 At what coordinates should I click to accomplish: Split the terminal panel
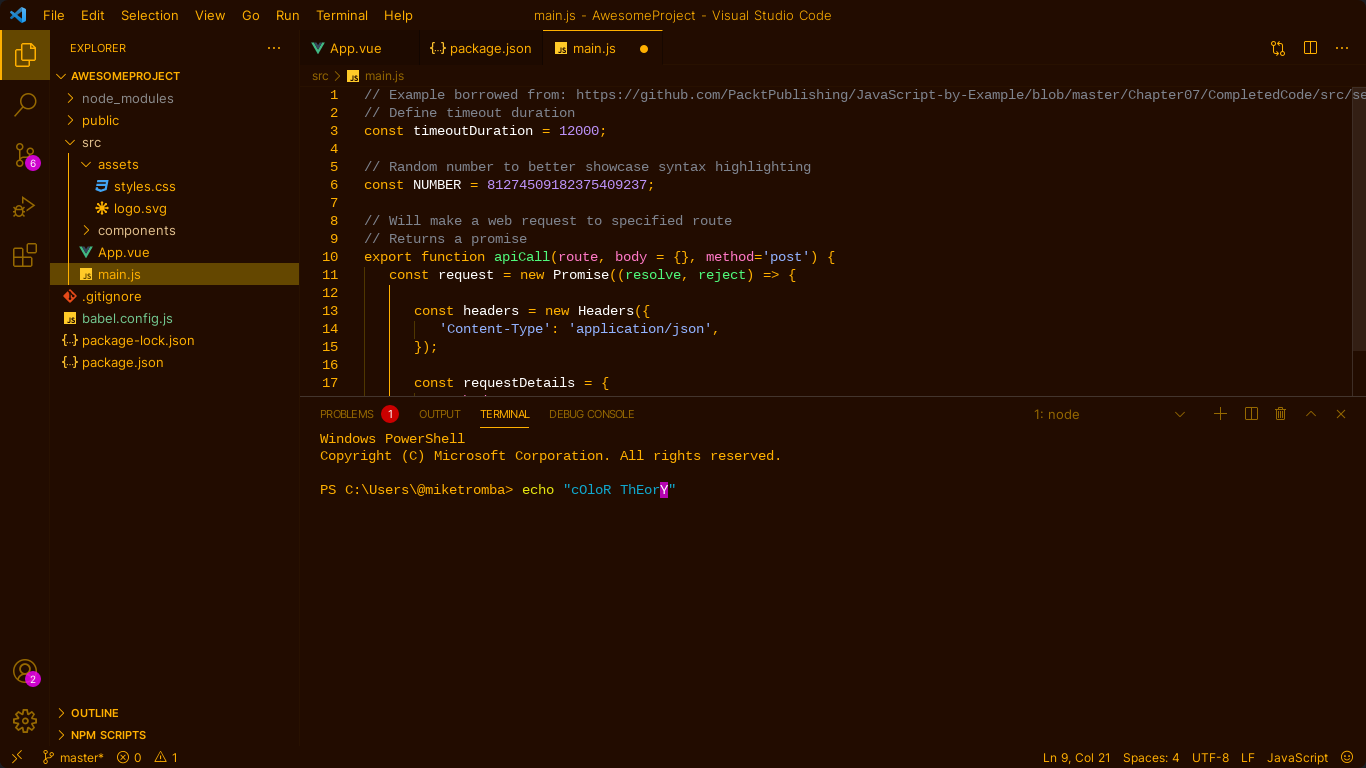[1251, 414]
